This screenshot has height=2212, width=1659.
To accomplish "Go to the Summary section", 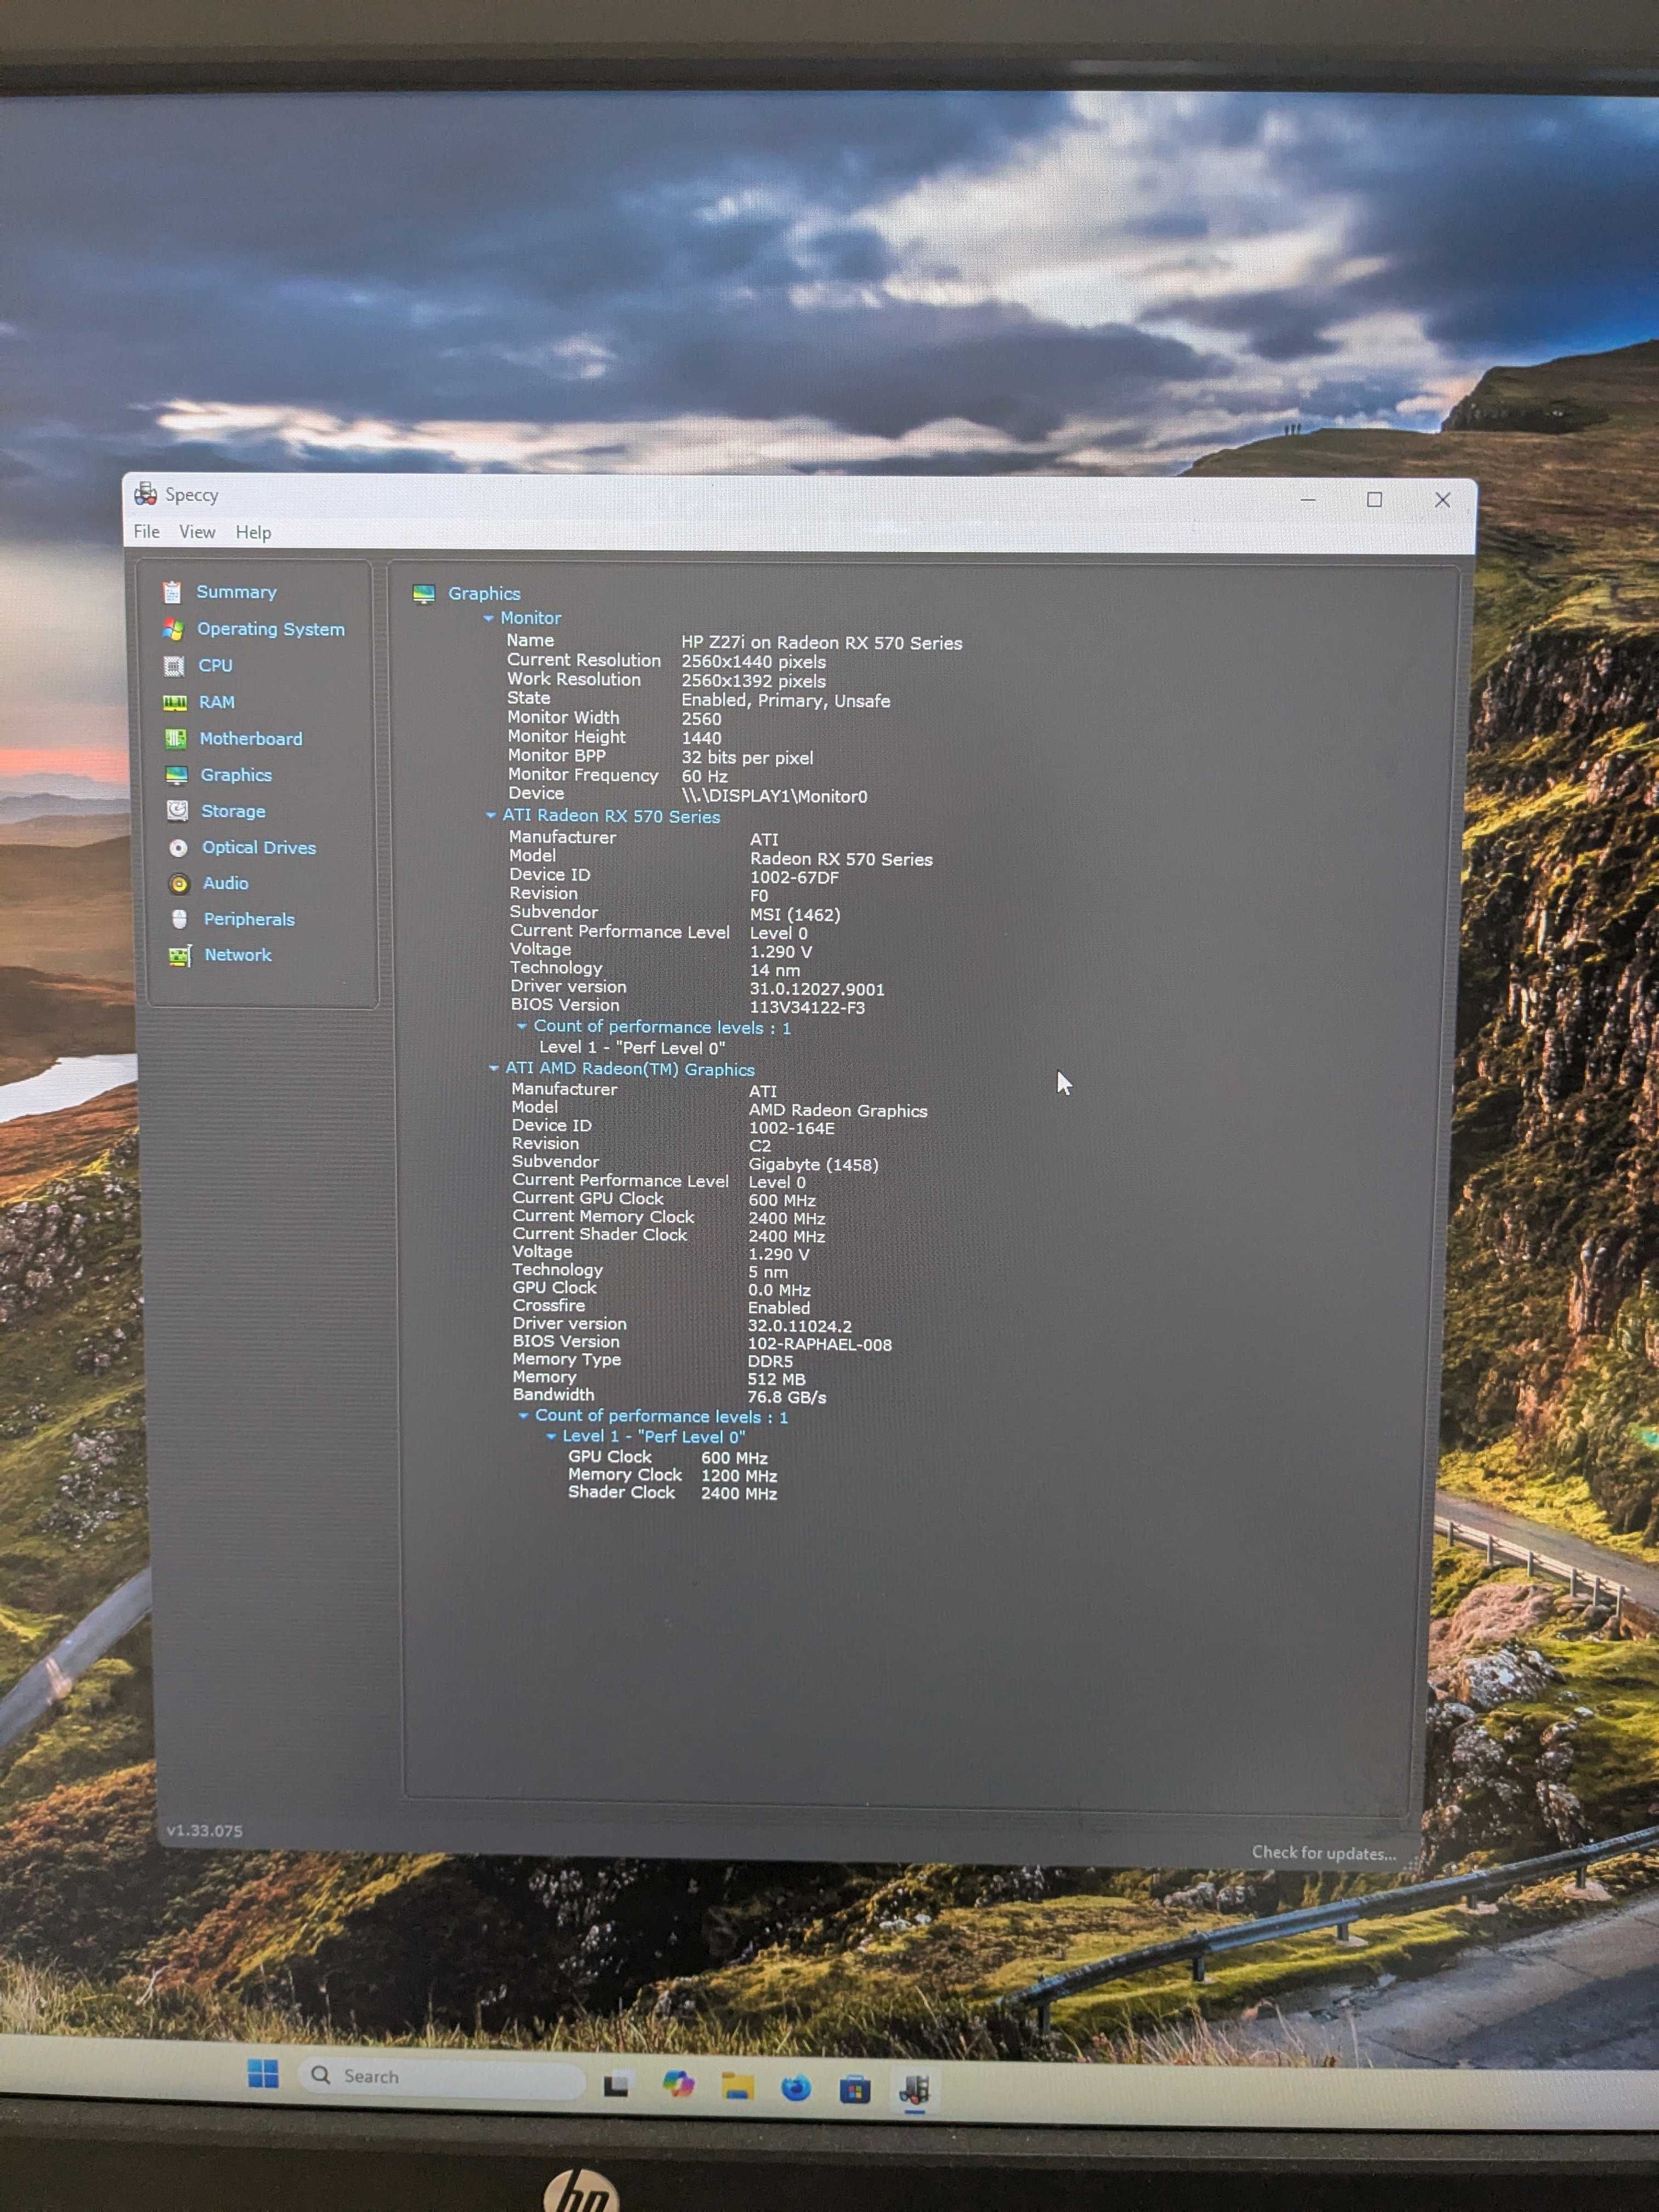I will click(237, 592).
